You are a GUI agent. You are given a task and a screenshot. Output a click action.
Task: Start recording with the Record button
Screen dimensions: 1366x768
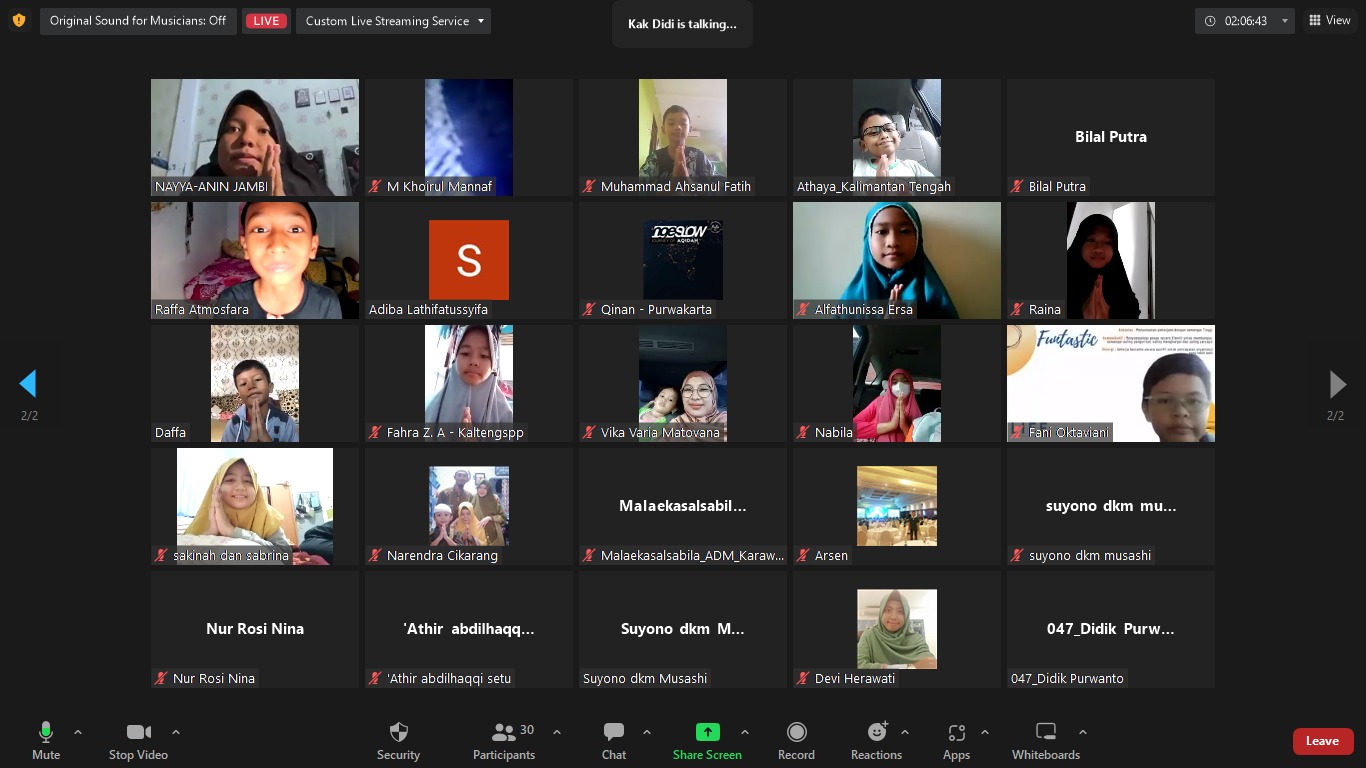tap(796, 732)
